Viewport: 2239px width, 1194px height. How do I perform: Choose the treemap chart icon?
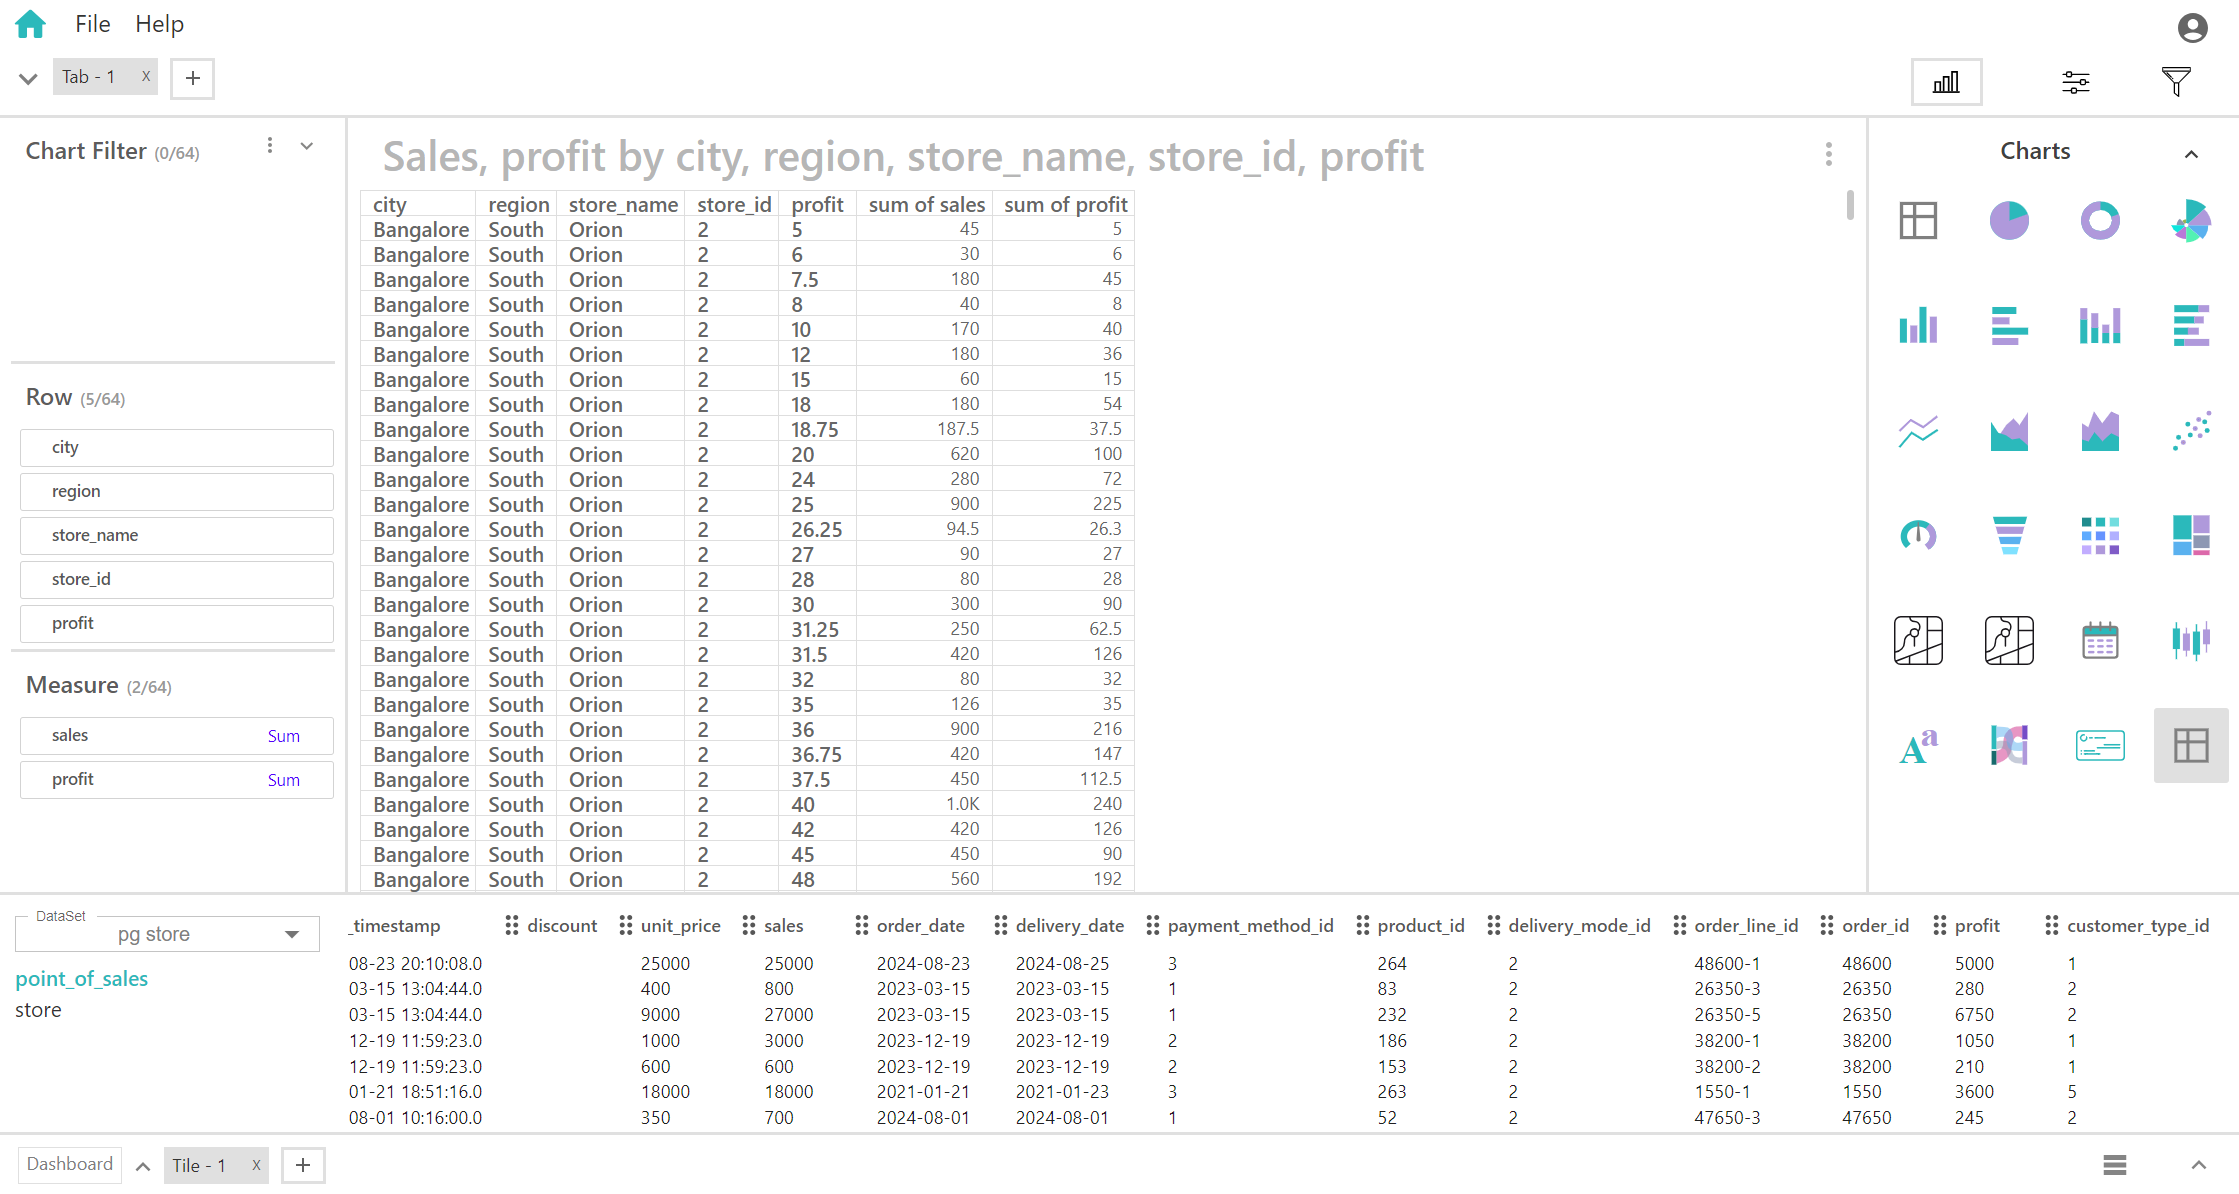pyautogui.click(x=2191, y=536)
